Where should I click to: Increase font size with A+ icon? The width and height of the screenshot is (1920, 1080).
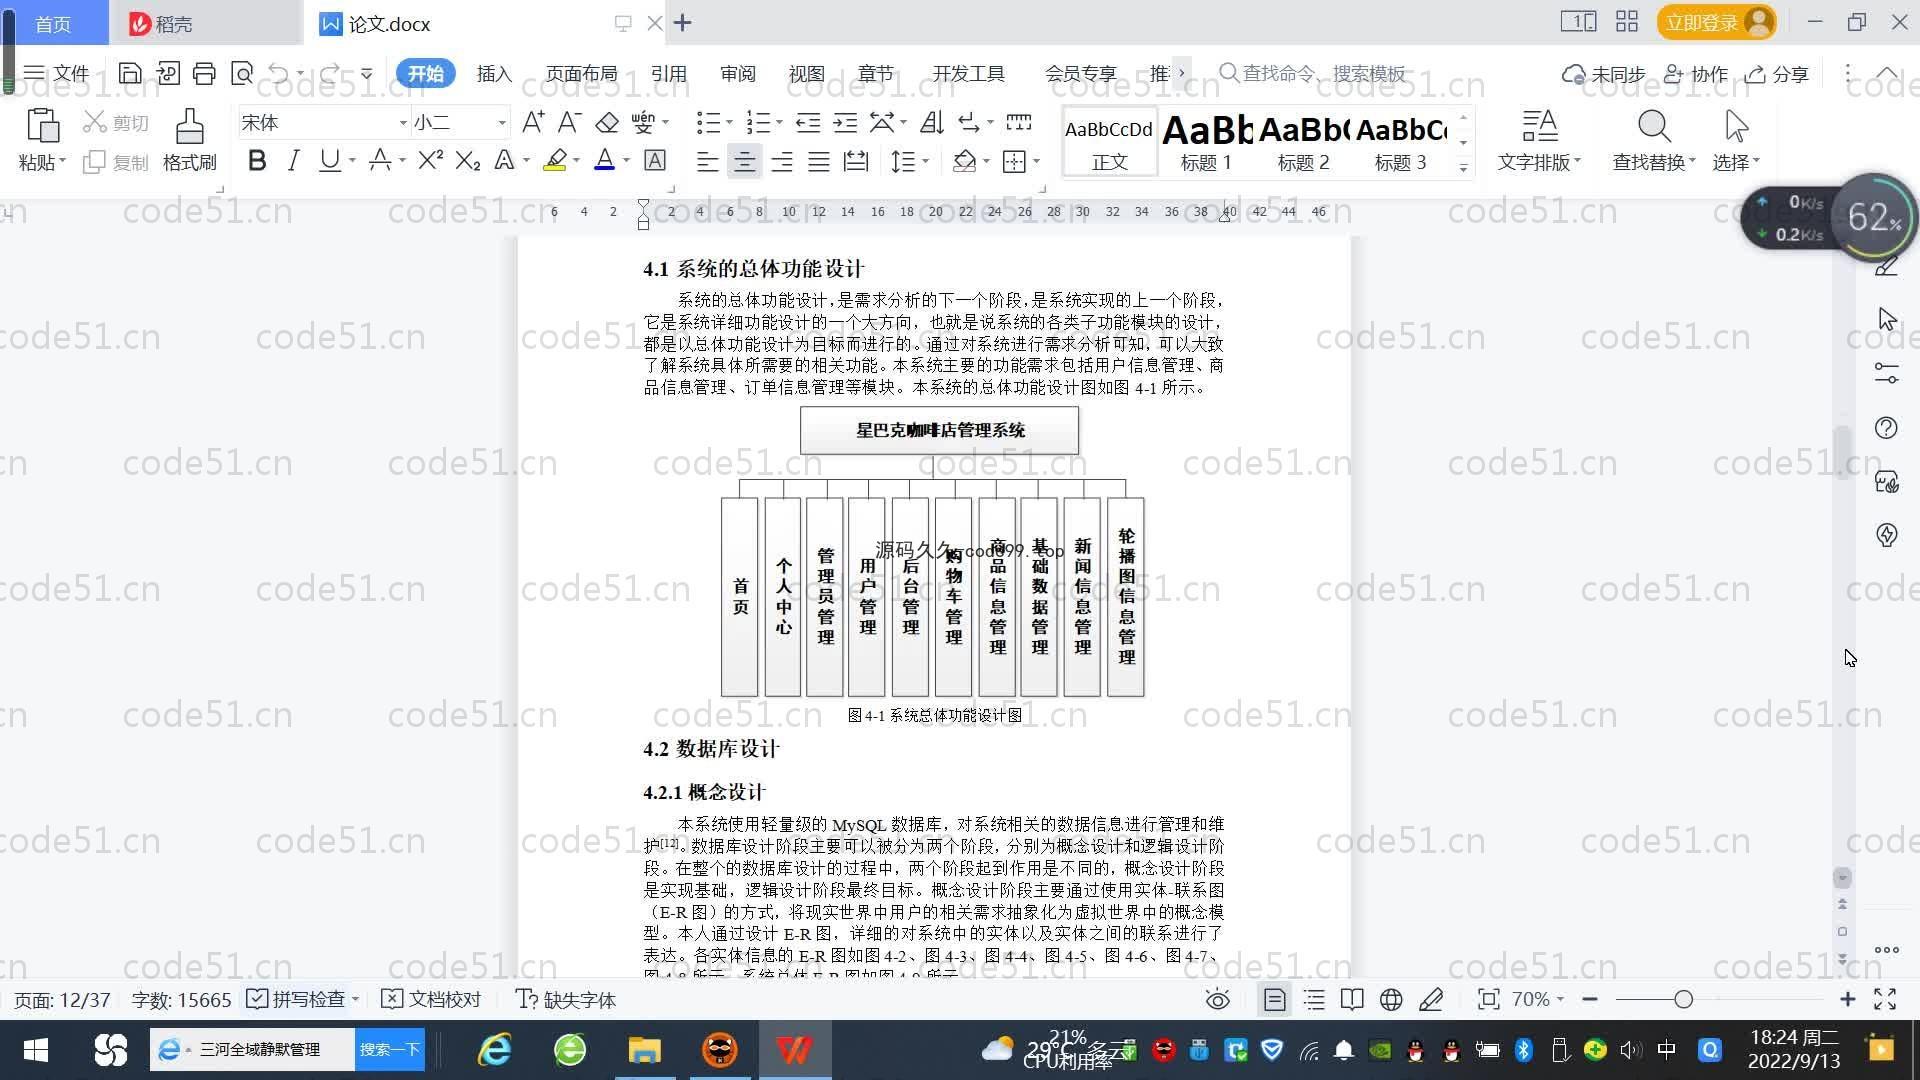point(533,122)
